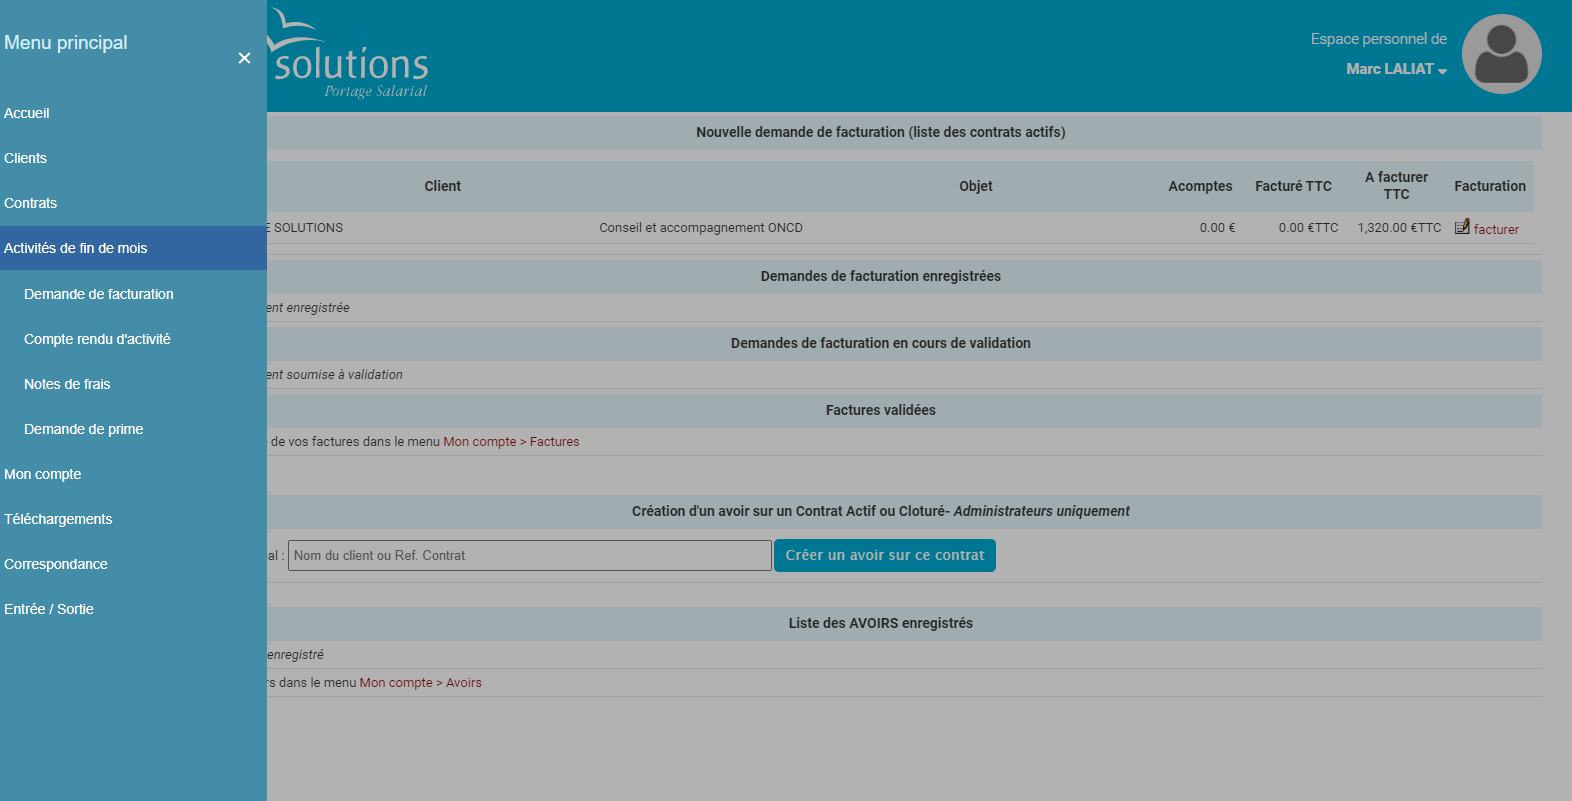
Task: Open Demande de facturation submenu item
Action: [99, 294]
